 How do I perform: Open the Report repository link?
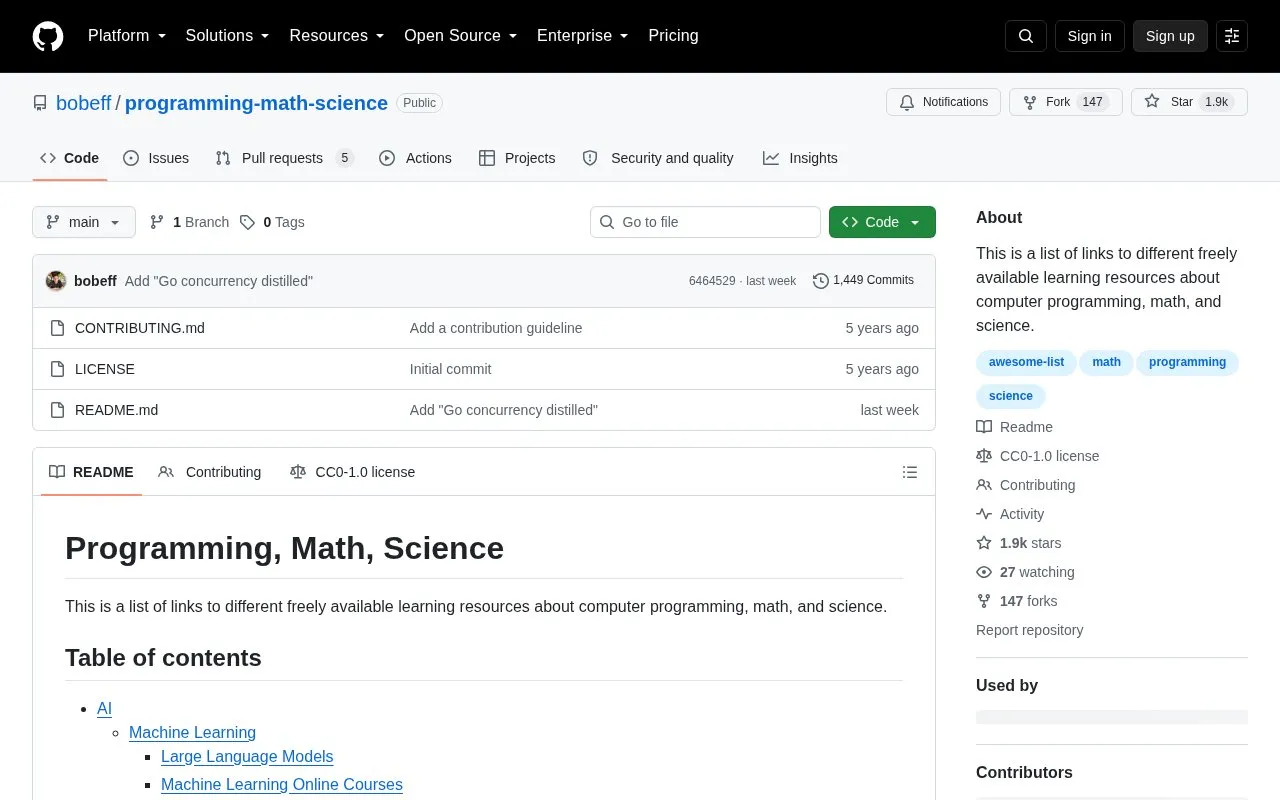pyautogui.click(x=1029, y=630)
